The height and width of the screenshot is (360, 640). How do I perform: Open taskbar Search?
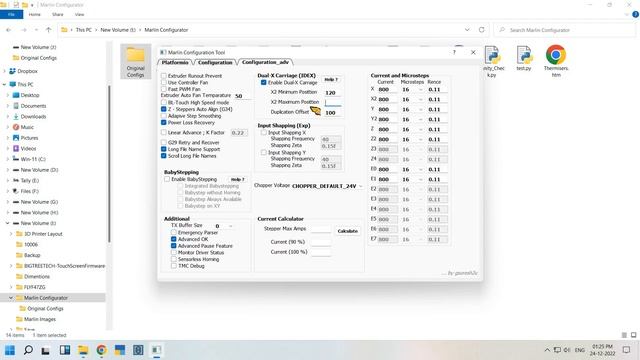(28, 350)
